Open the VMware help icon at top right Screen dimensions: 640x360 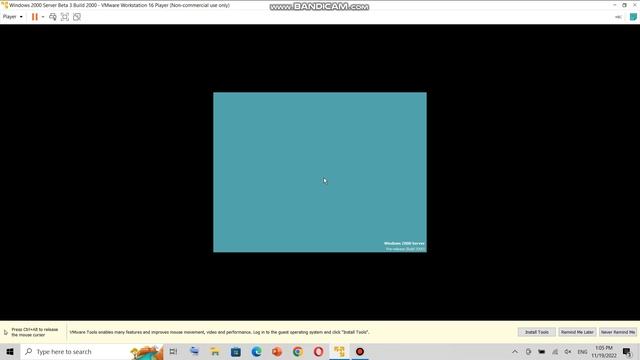633,17
